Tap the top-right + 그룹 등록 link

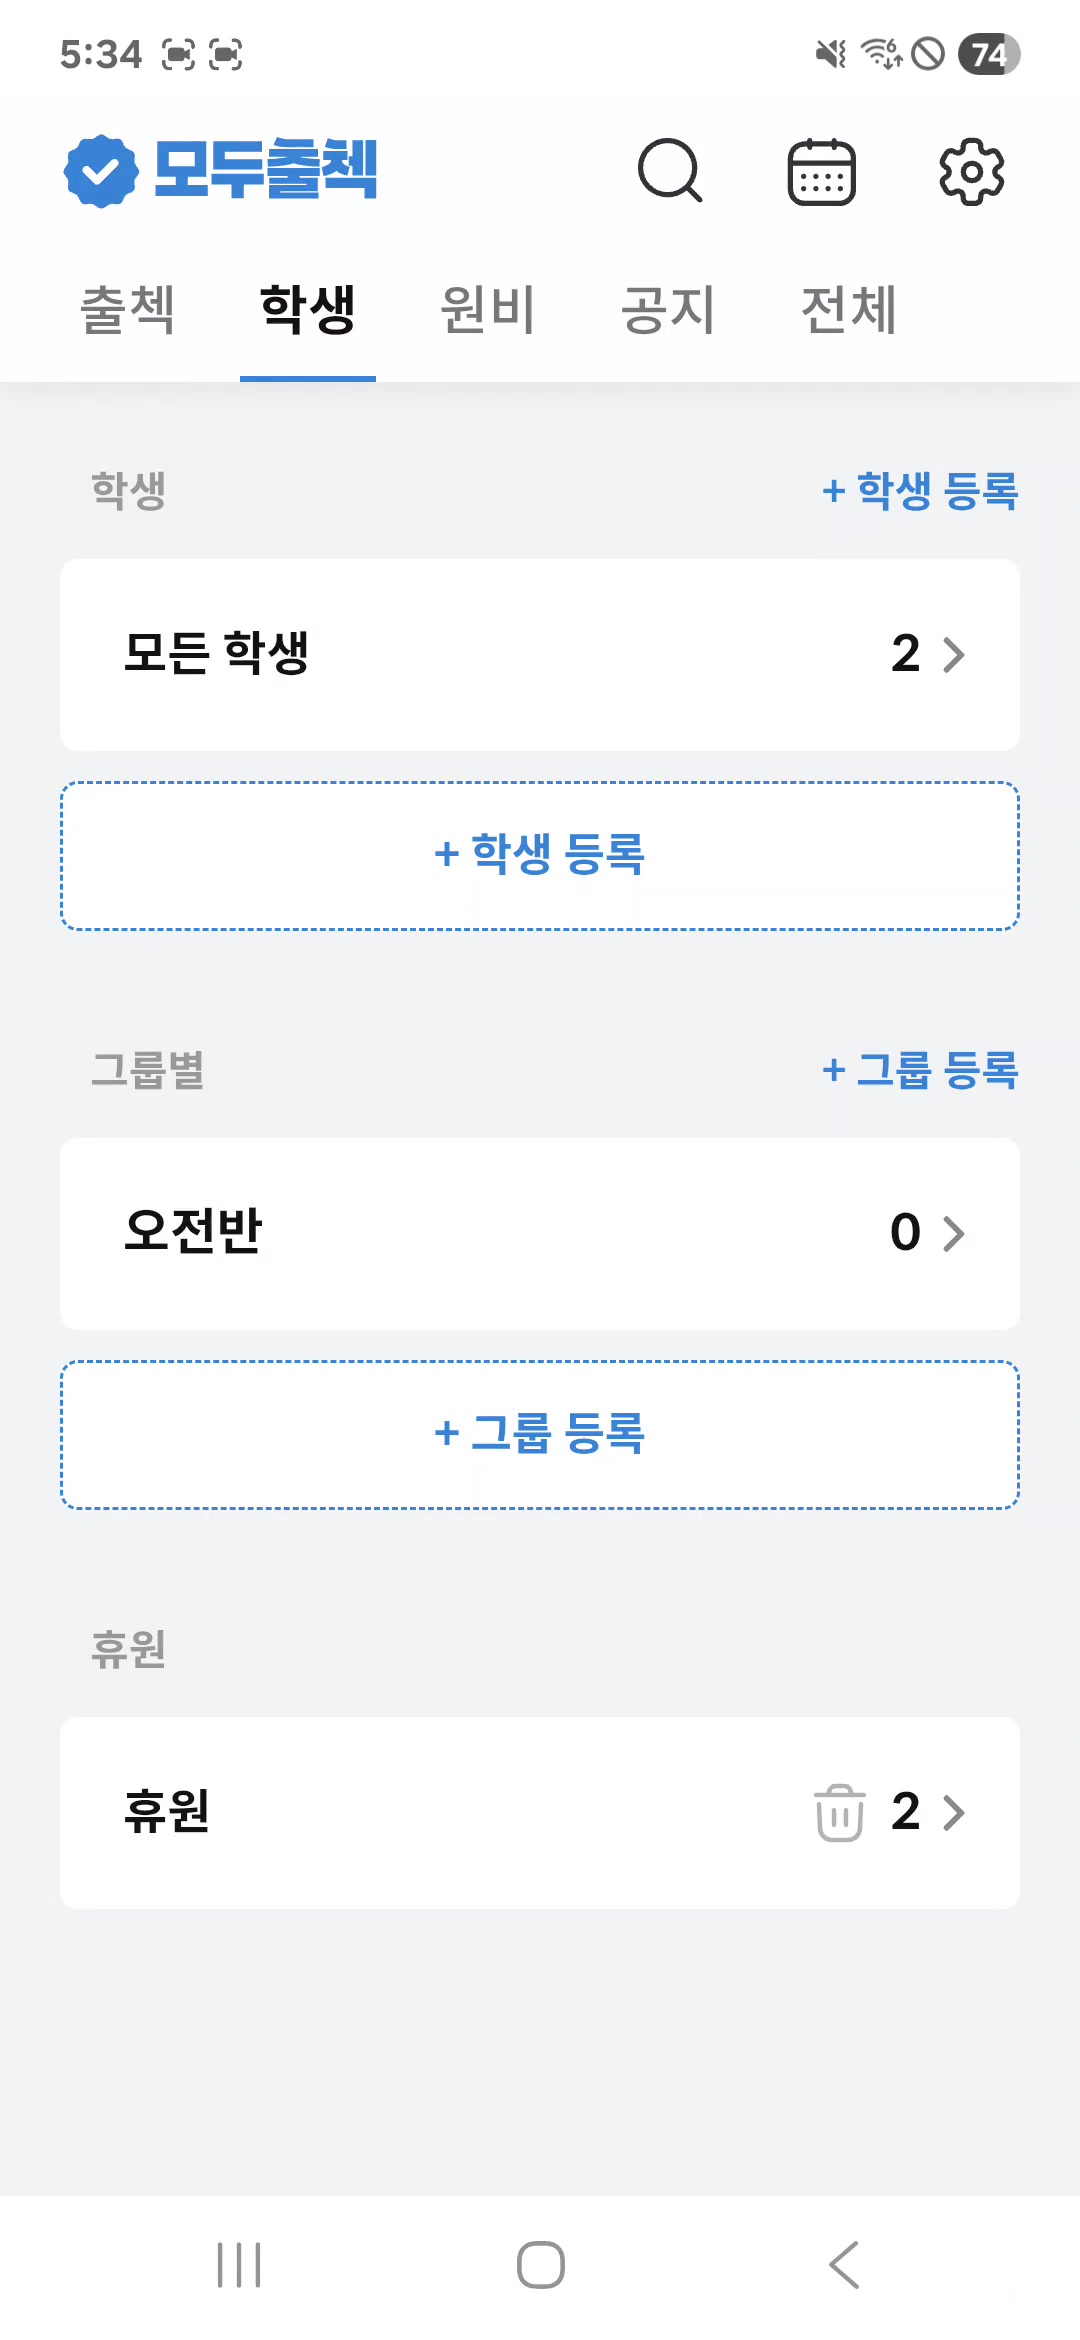tap(920, 1070)
